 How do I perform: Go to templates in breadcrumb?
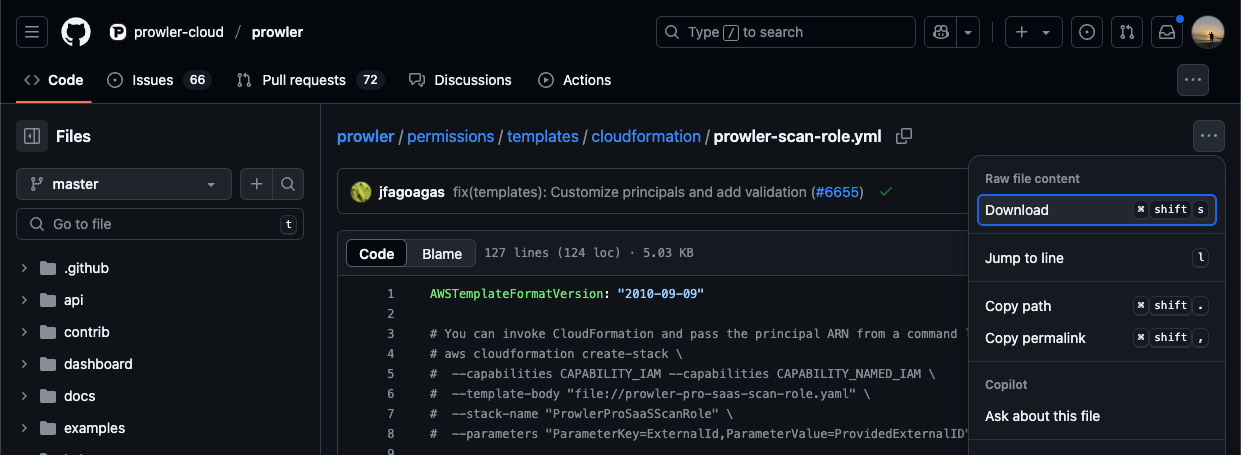(543, 136)
